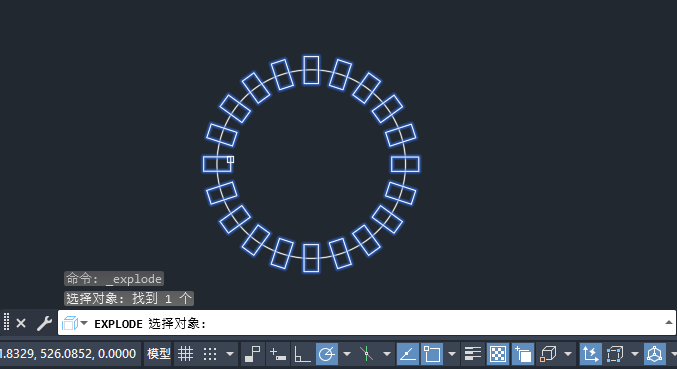This screenshot has height=369, width=677.
Task: Open selection filtering dropdown arrow
Action: point(635,354)
